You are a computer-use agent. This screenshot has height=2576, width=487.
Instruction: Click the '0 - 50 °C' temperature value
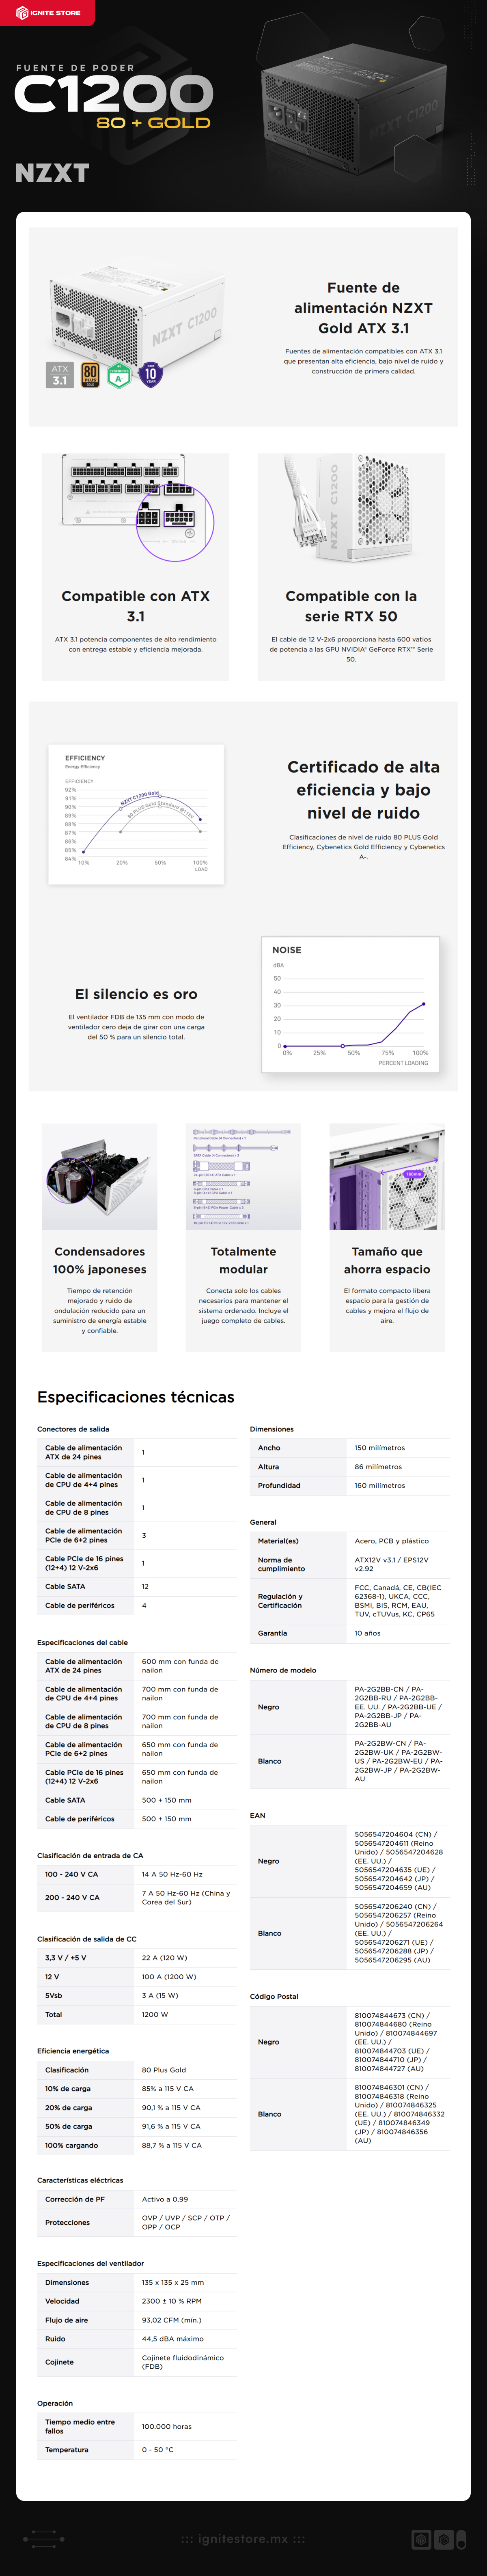157,2449
